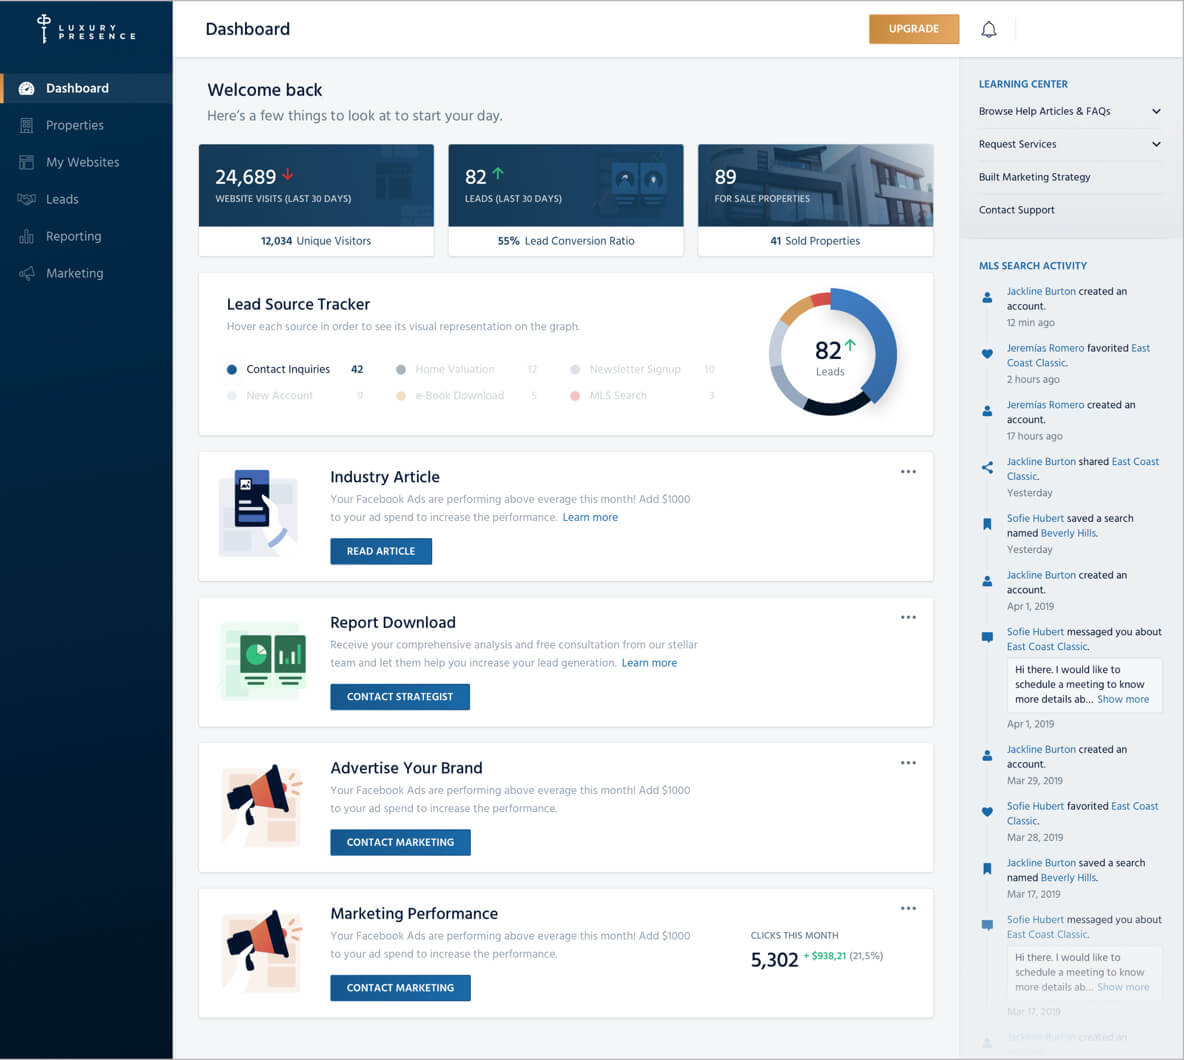This screenshot has width=1184, height=1060.
Task: Click the Lead Source donut chart
Action: 832,352
